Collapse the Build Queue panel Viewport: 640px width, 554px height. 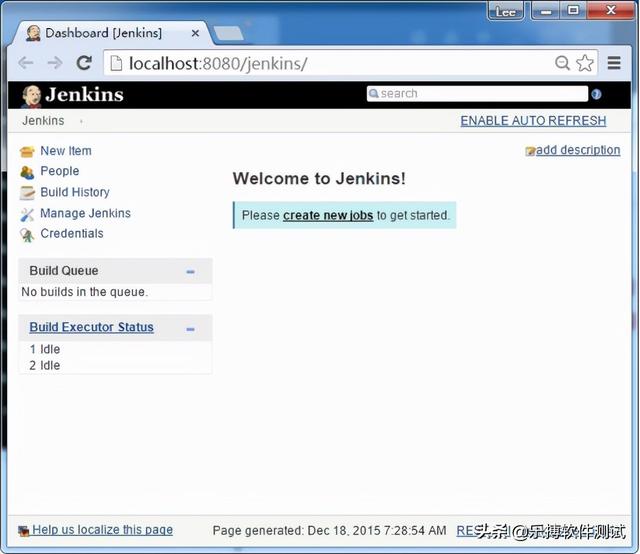pos(191,271)
